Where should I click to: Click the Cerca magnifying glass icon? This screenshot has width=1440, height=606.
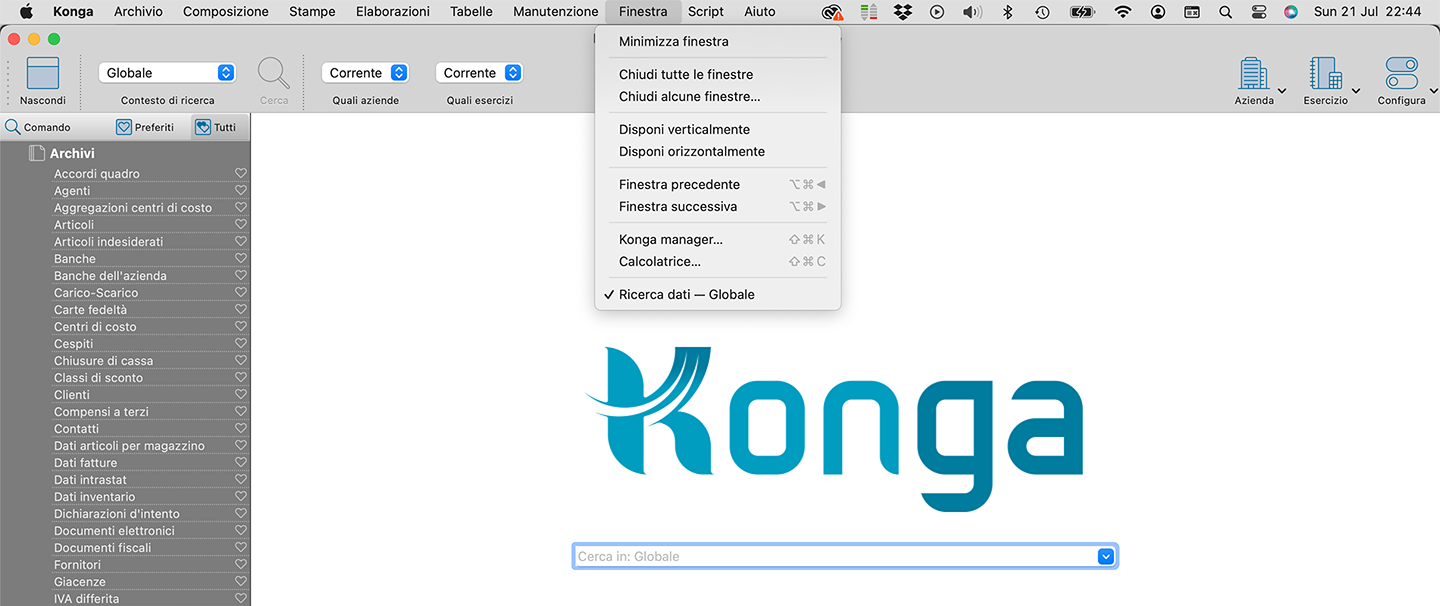click(x=273, y=74)
